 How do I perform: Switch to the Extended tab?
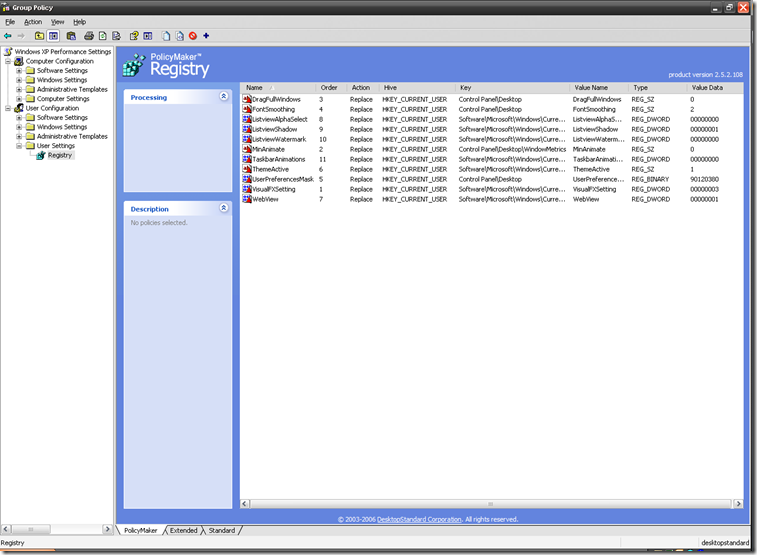[183, 530]
